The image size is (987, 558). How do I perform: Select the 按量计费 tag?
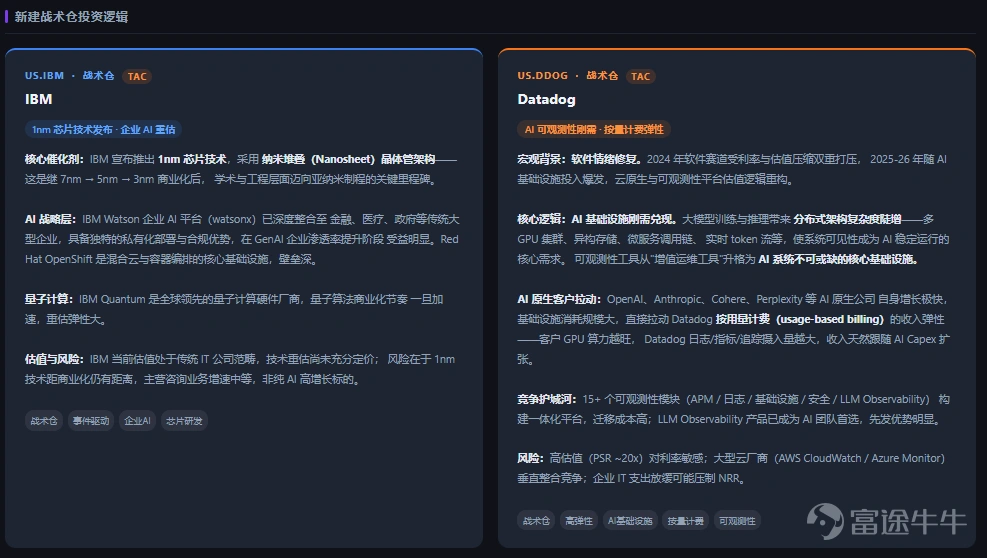[685, 521]
